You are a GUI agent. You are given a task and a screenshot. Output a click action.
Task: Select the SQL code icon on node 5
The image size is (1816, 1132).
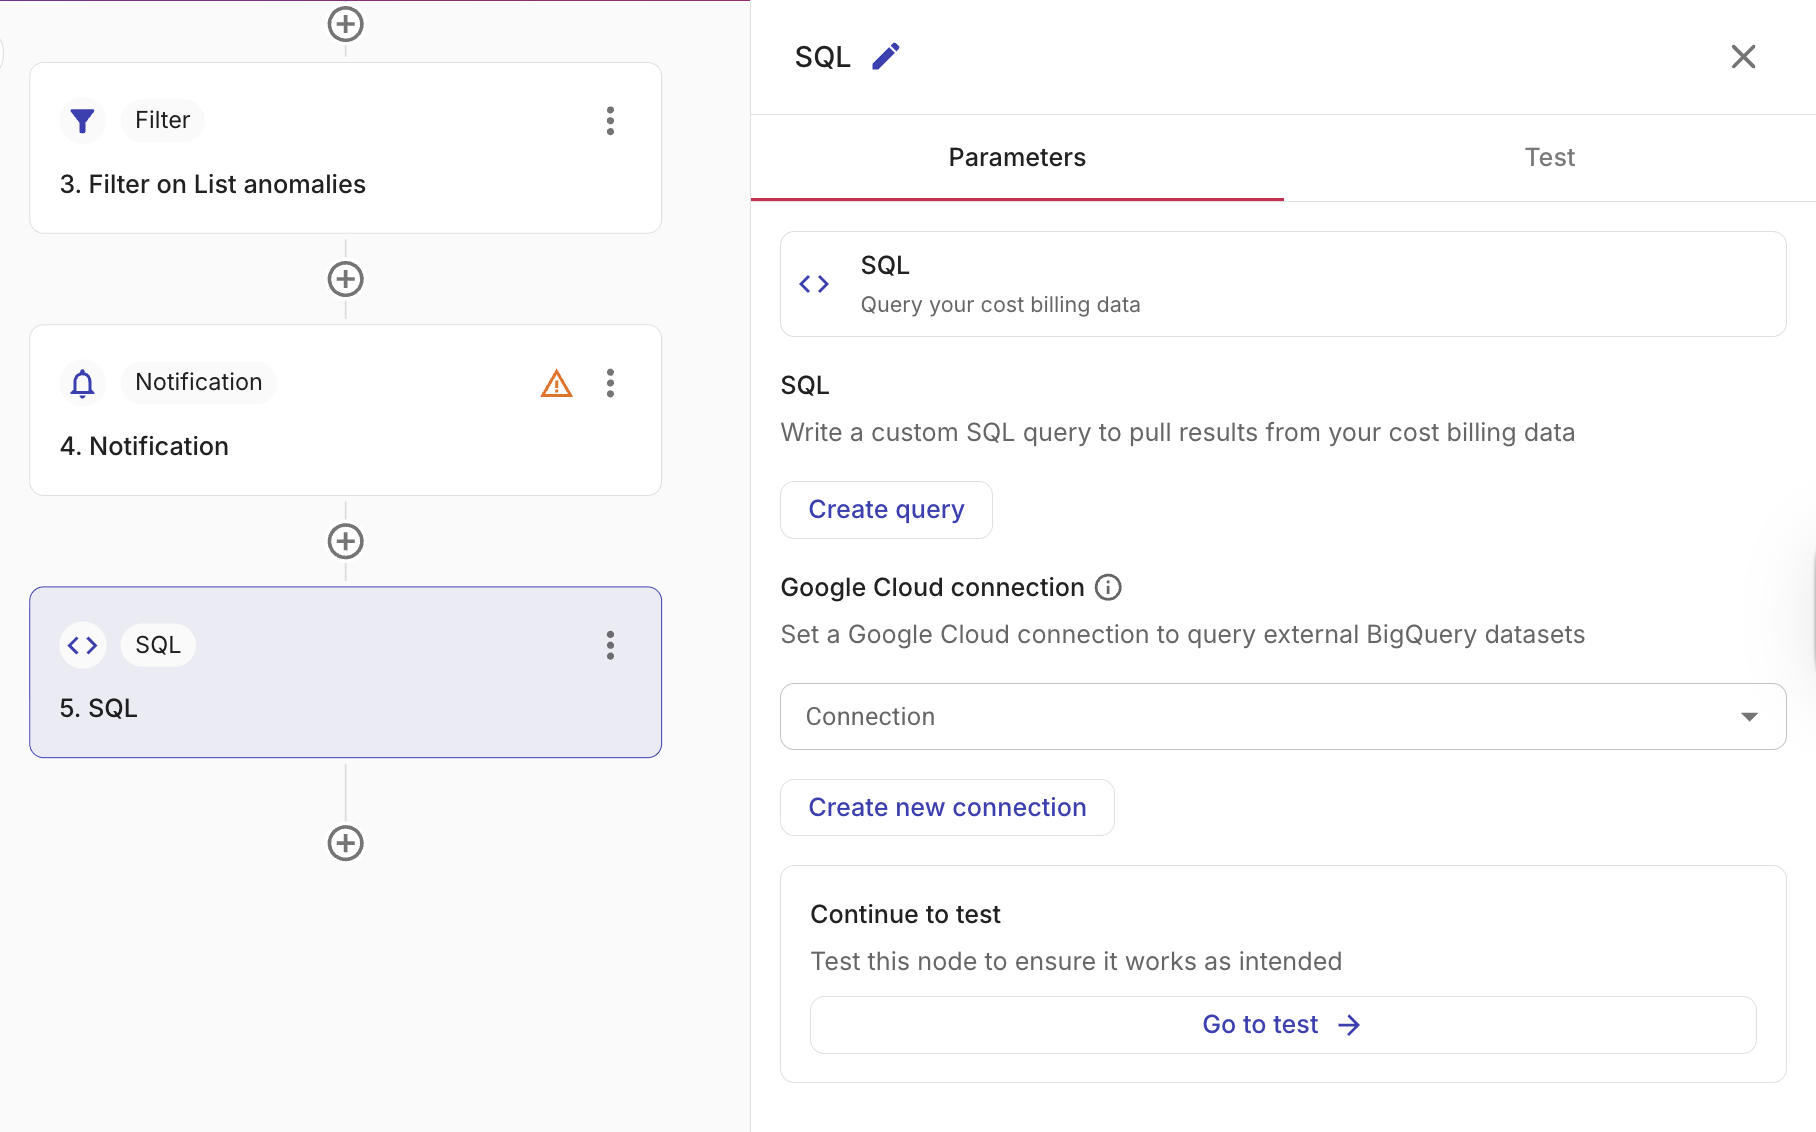point(83,645)
